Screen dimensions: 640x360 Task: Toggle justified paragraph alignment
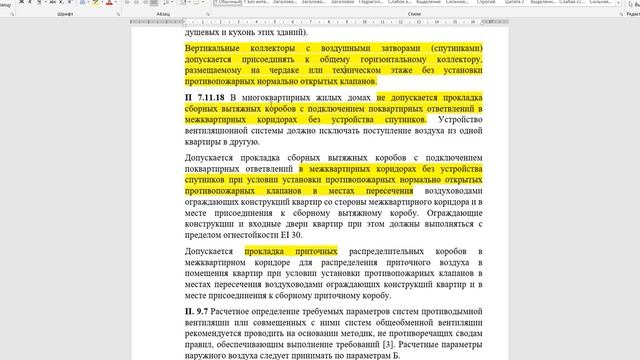(x=154, y=2)
